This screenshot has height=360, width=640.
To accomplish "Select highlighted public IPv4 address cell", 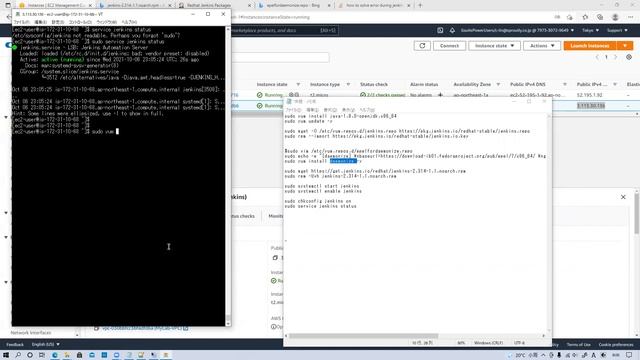I will coord(591,106).
